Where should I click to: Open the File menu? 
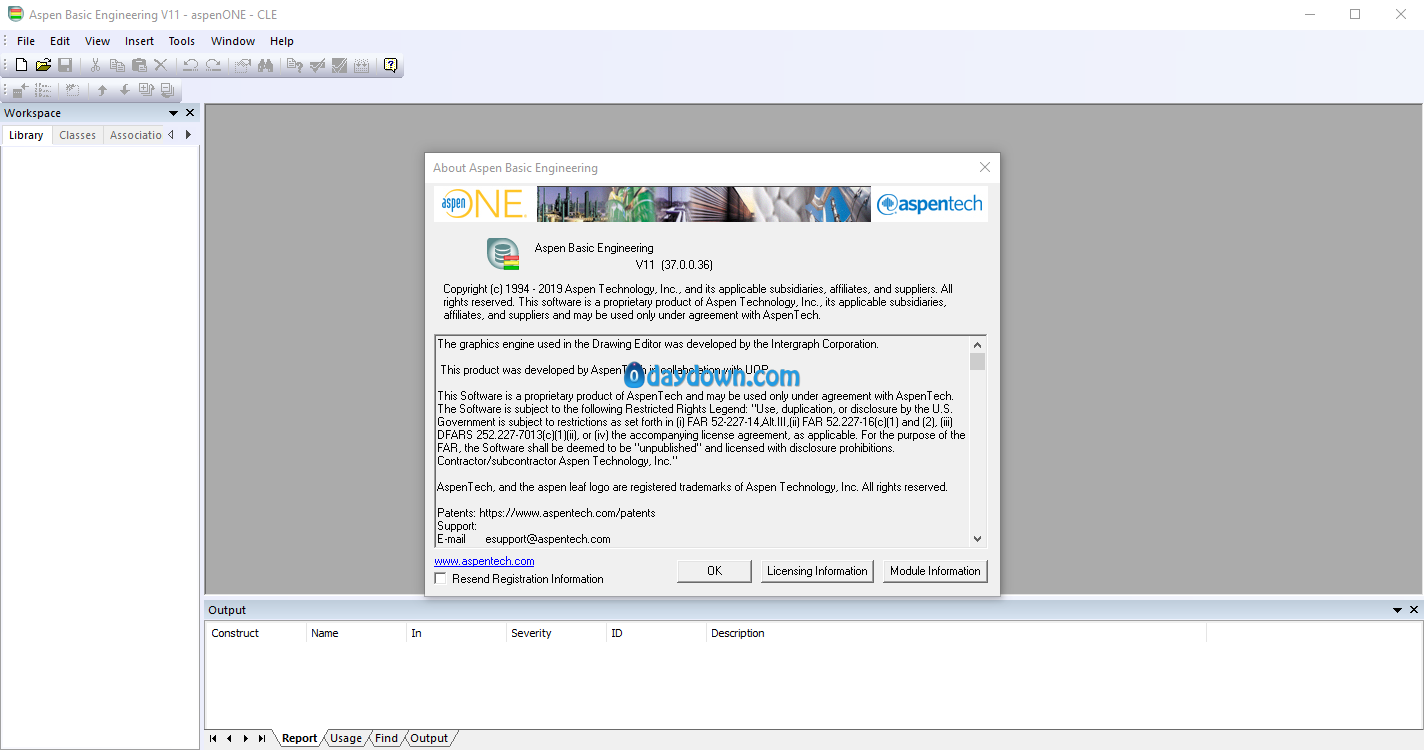pos(26,41)
